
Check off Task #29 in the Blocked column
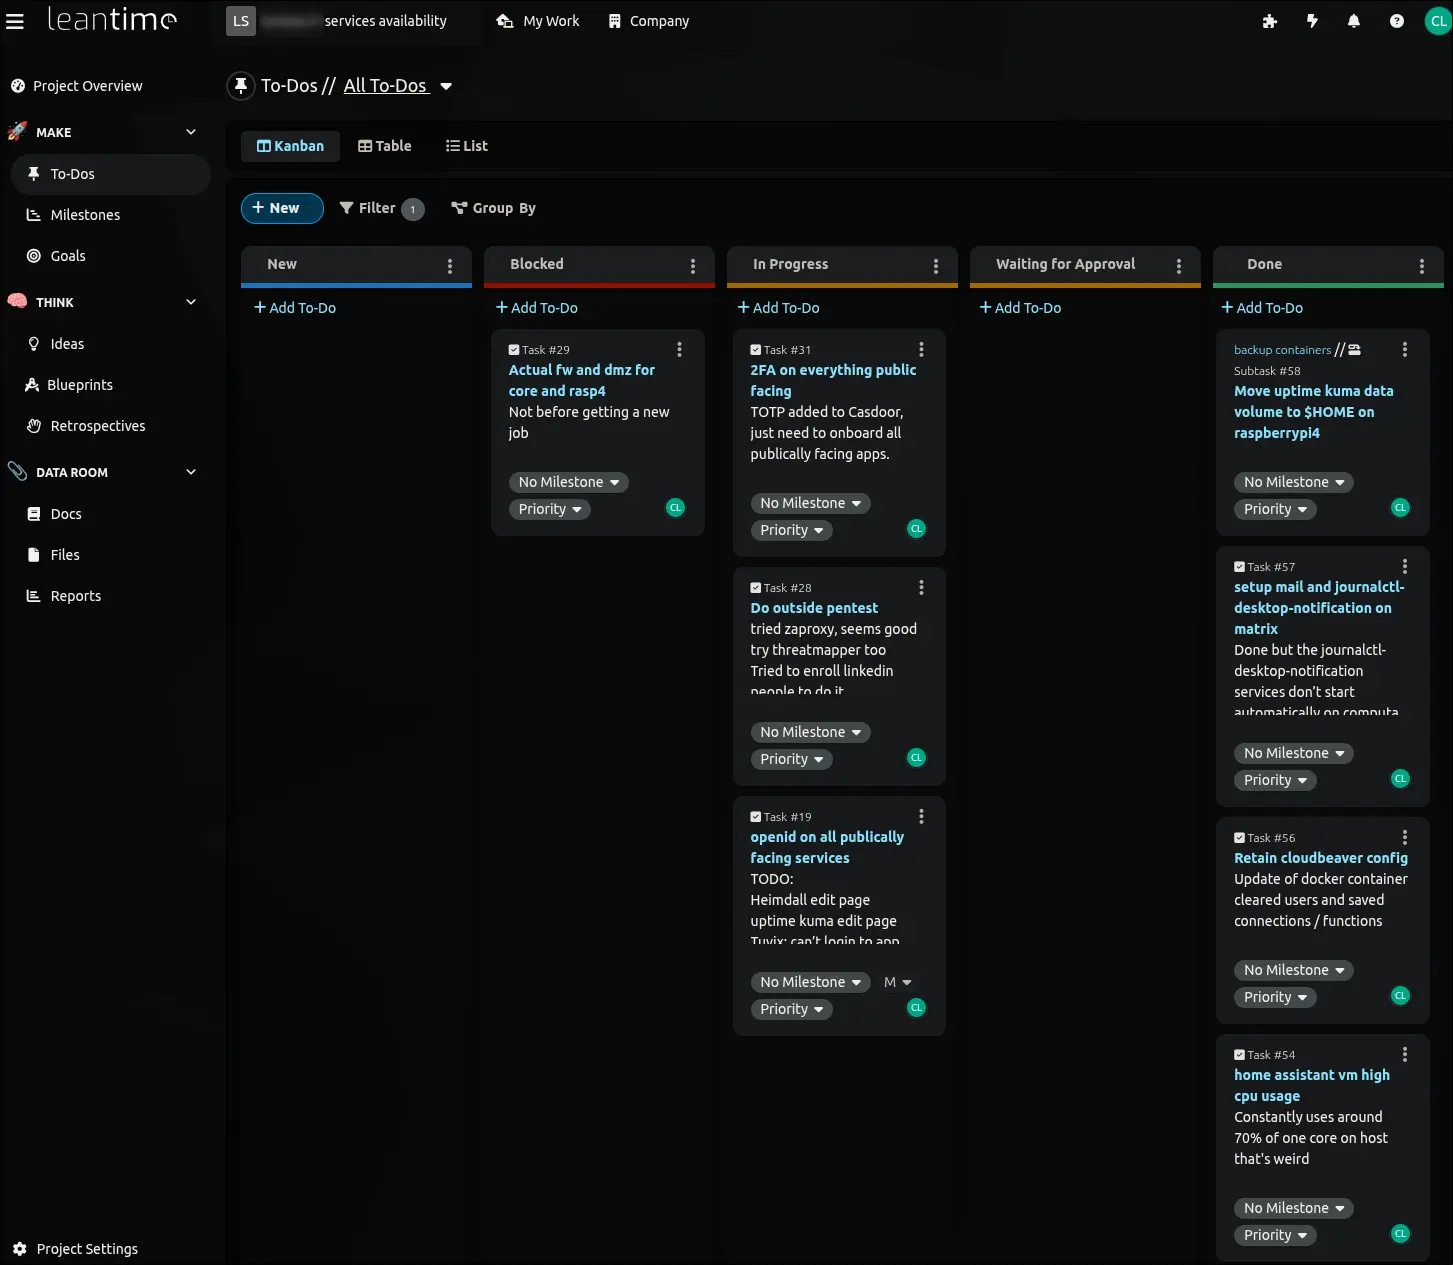514,349
